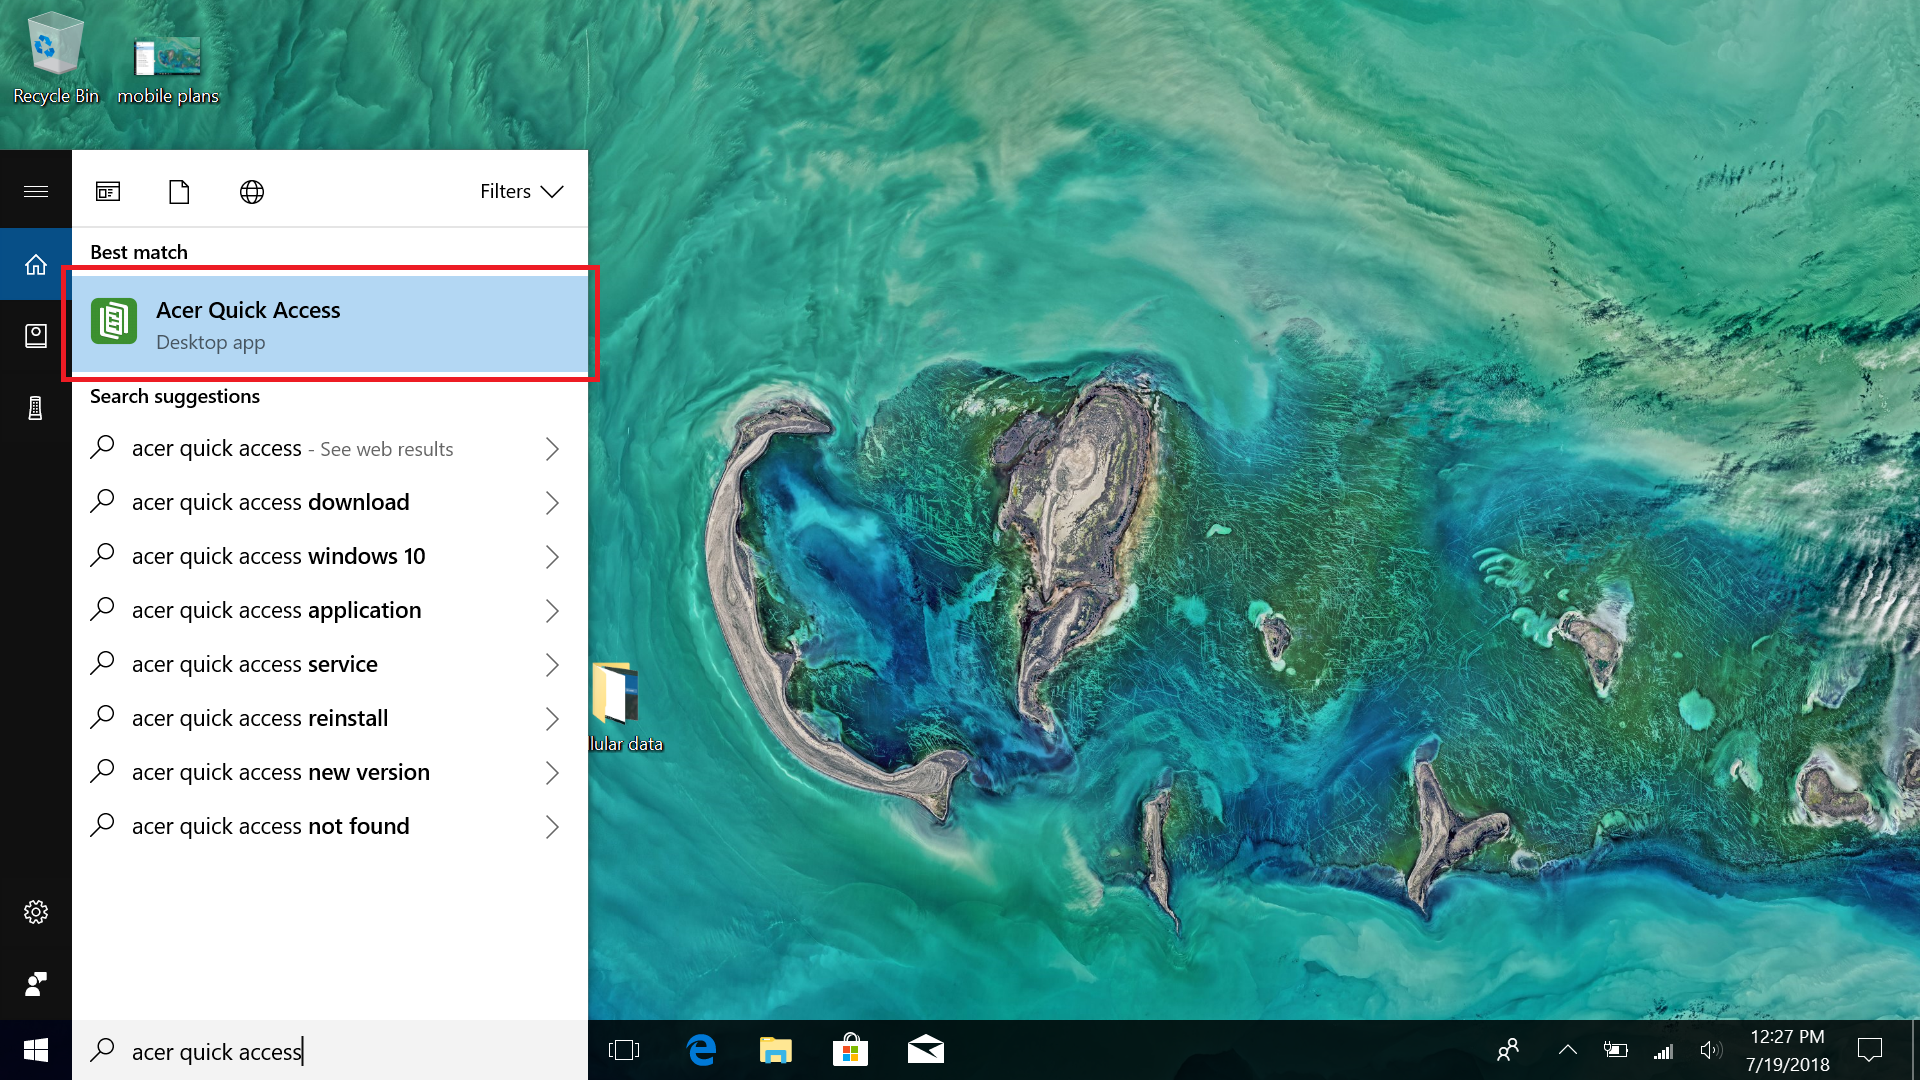Open the Windows Start button

36,1050
